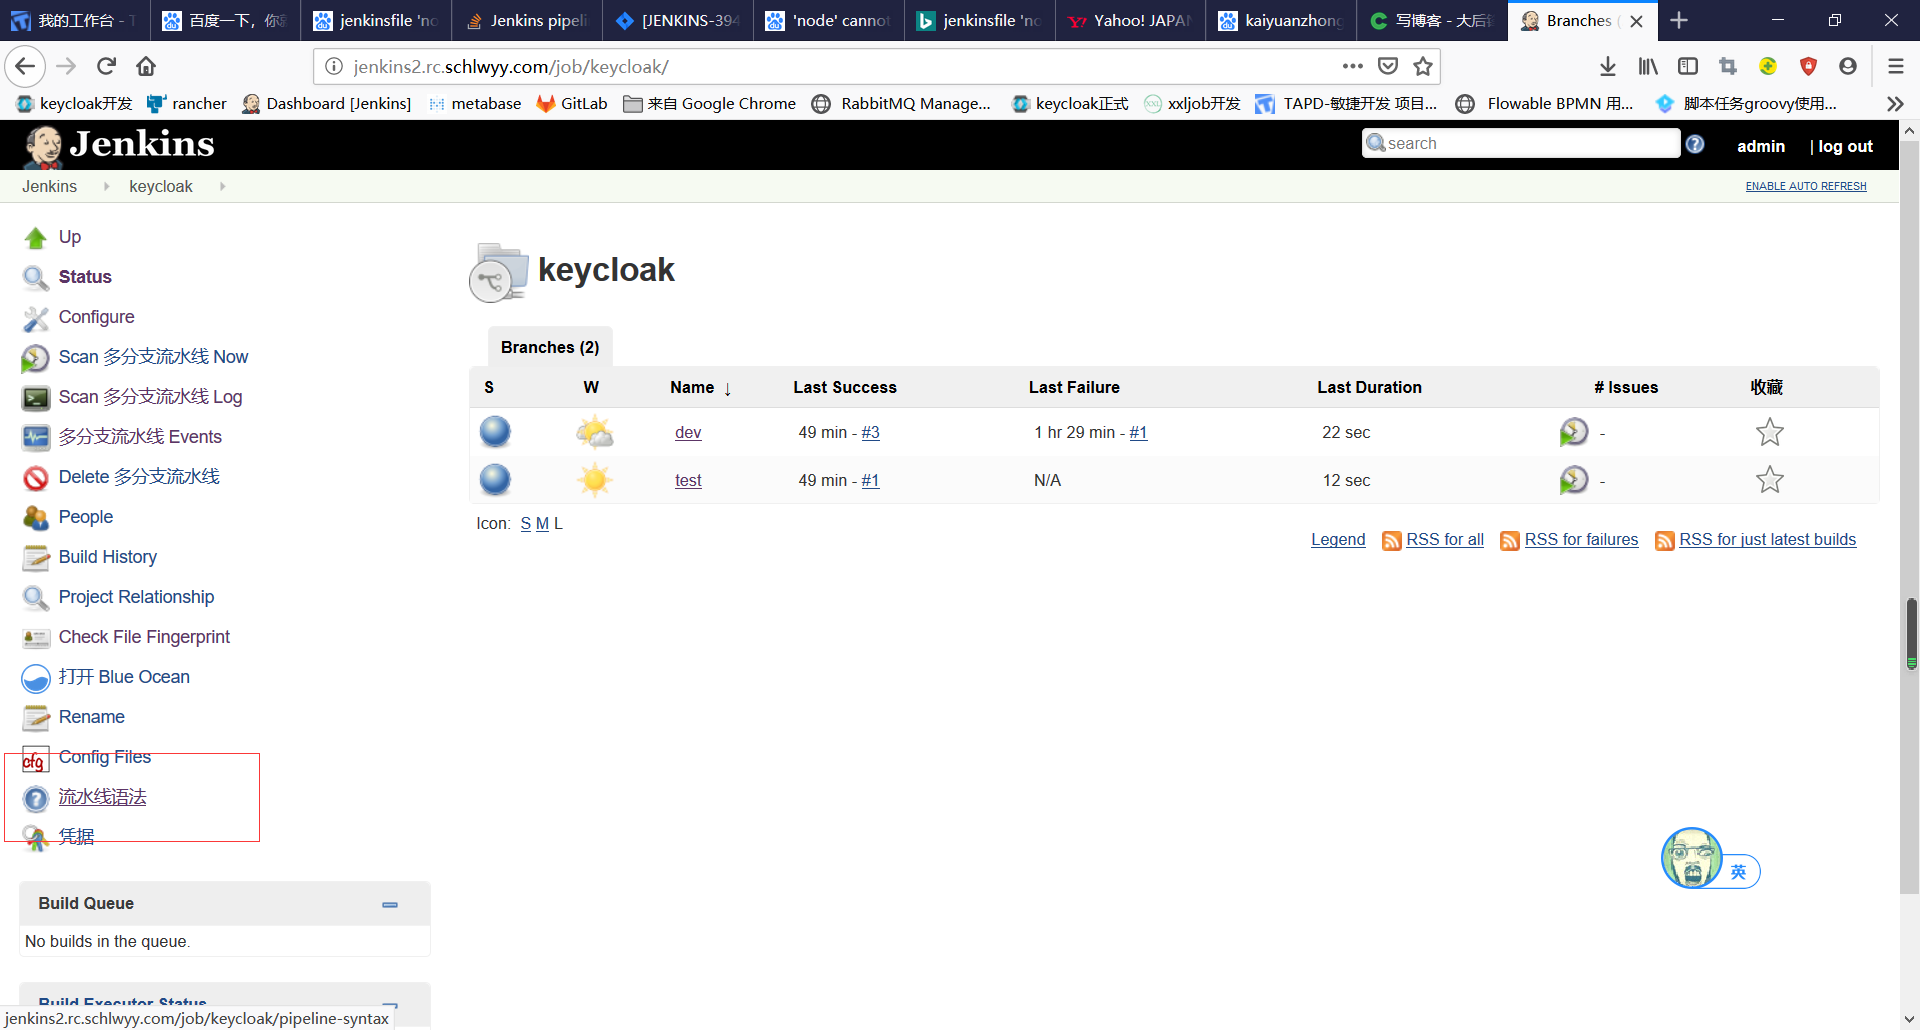
Task: Click the Jenkins logo in header
Action: click(119, 145)
